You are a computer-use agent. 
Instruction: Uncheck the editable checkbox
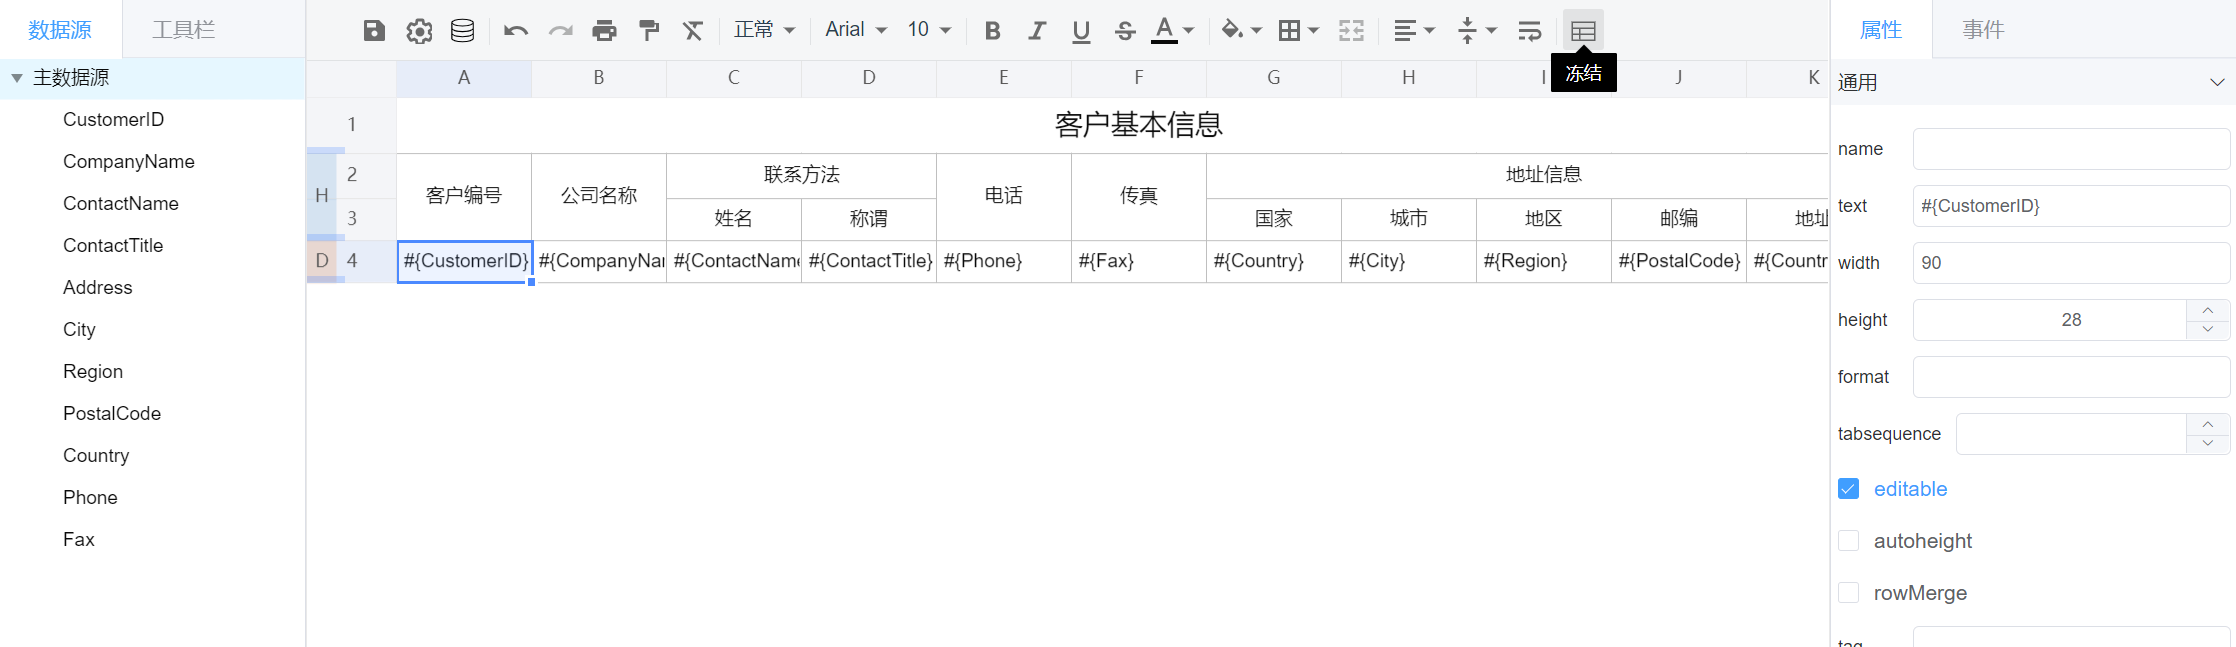1849,489
